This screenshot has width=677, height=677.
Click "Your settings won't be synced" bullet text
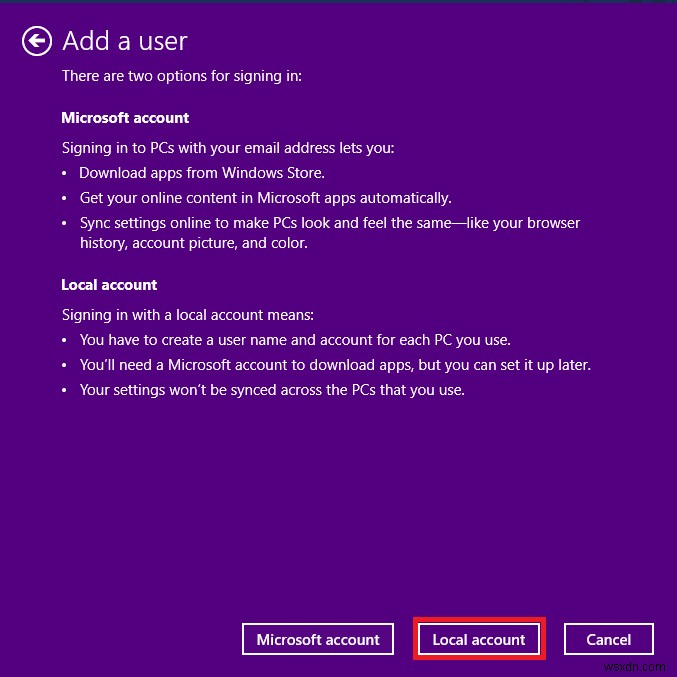pyautogui.click(x=272, y=390)
